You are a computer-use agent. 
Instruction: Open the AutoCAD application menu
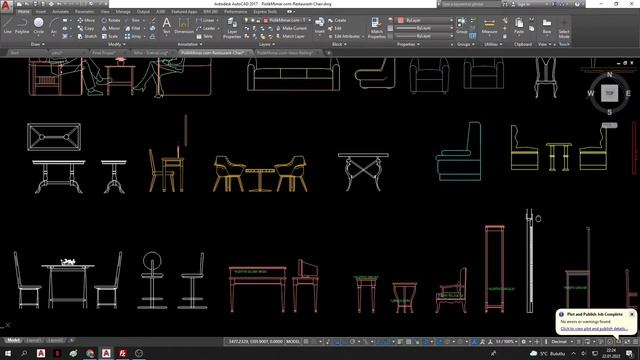pyautogui.click(x=6, y=7)
